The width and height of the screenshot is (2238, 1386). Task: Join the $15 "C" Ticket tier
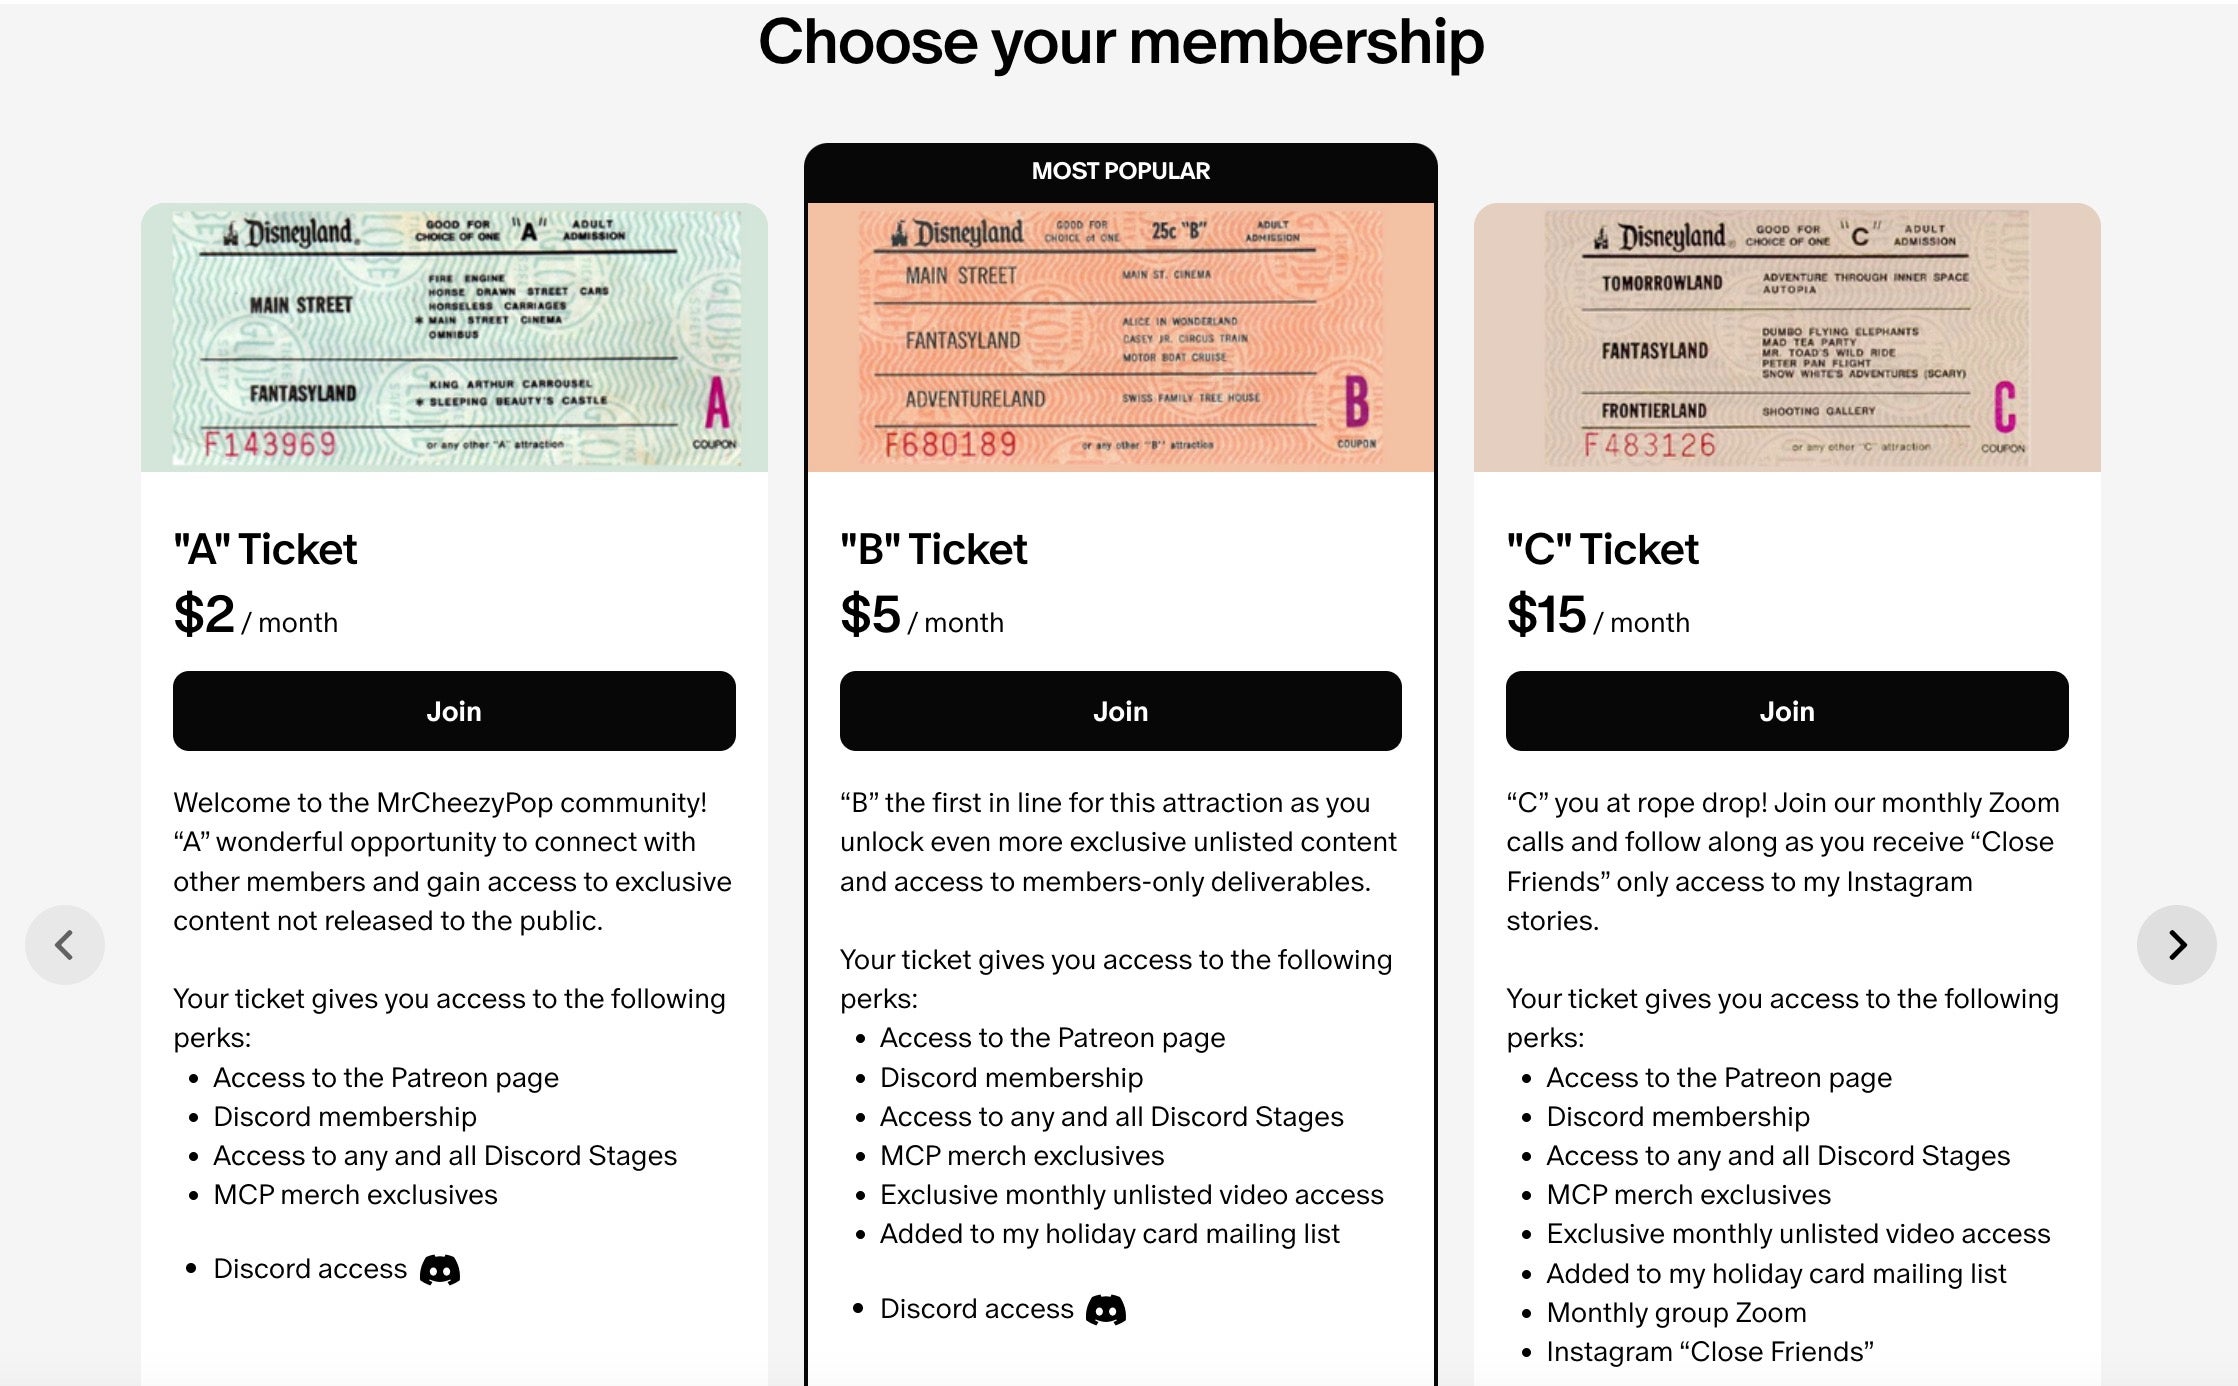[x=1787, y=711]
